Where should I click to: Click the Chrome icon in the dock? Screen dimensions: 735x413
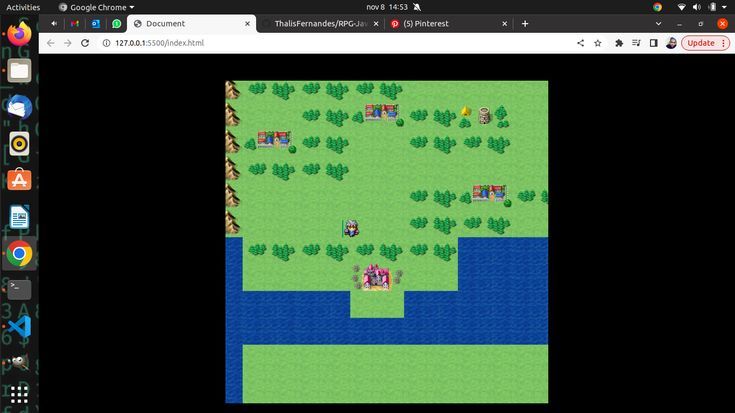[x=19, y=253]
